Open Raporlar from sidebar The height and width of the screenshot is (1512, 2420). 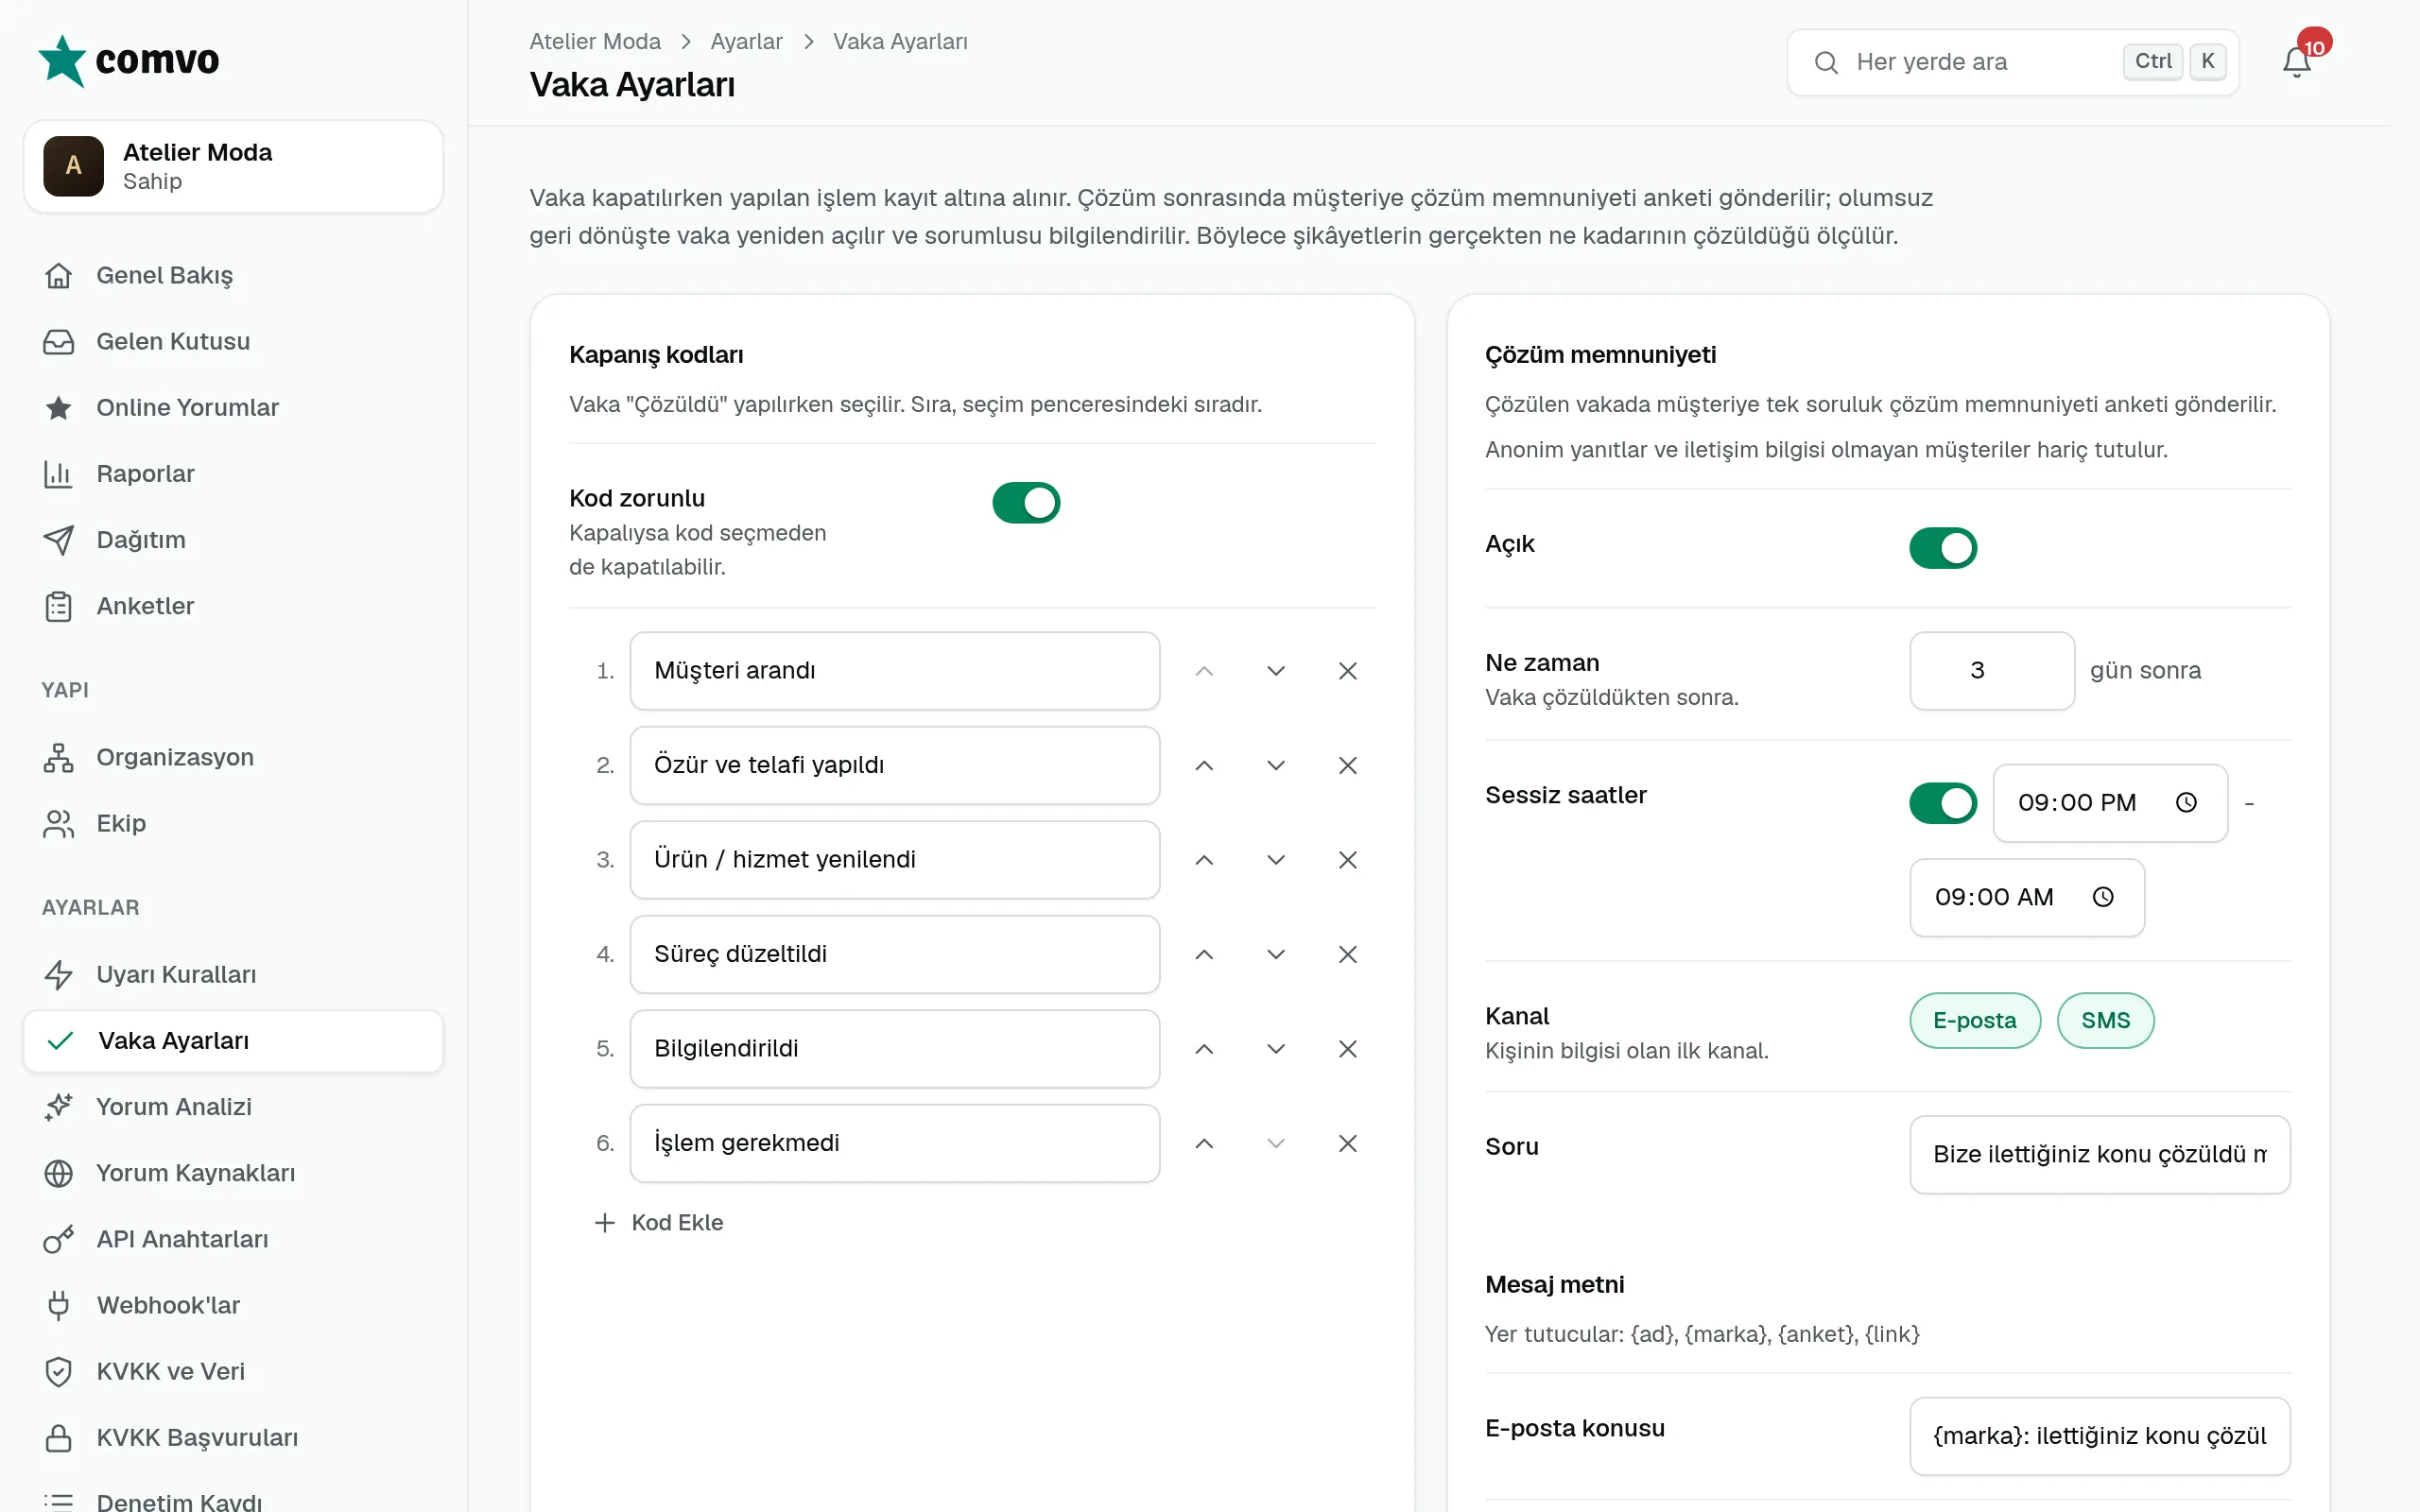(233, 473)
